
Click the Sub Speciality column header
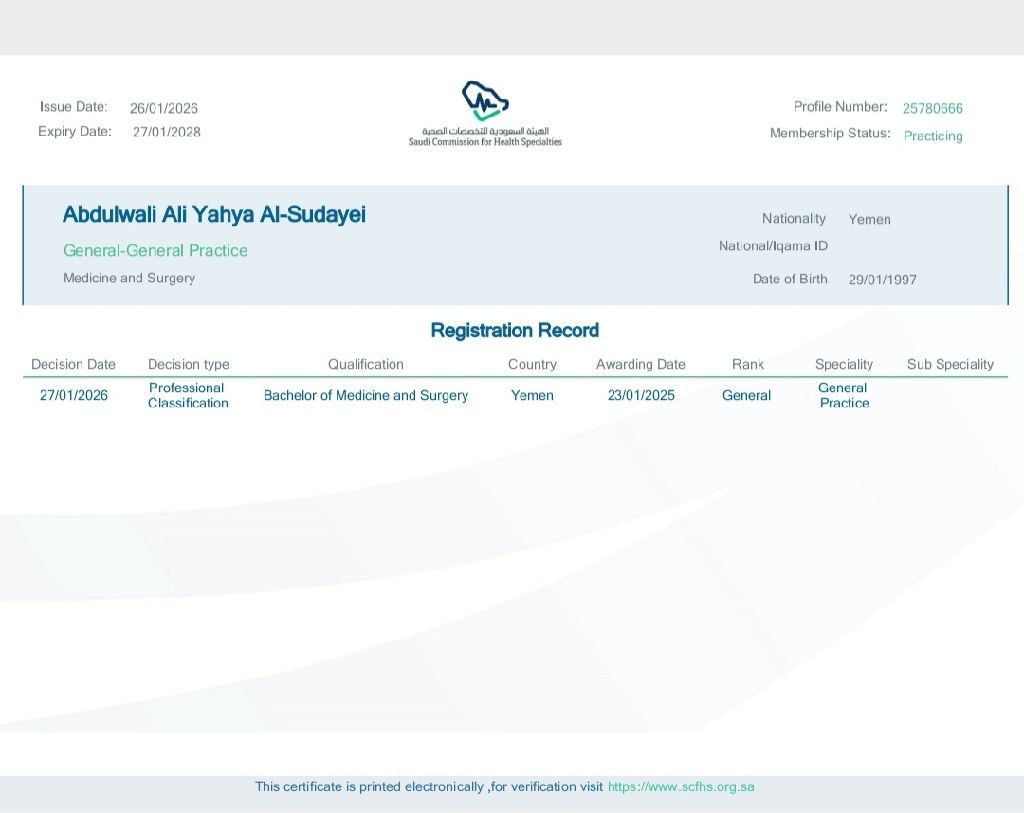[950, 365]
